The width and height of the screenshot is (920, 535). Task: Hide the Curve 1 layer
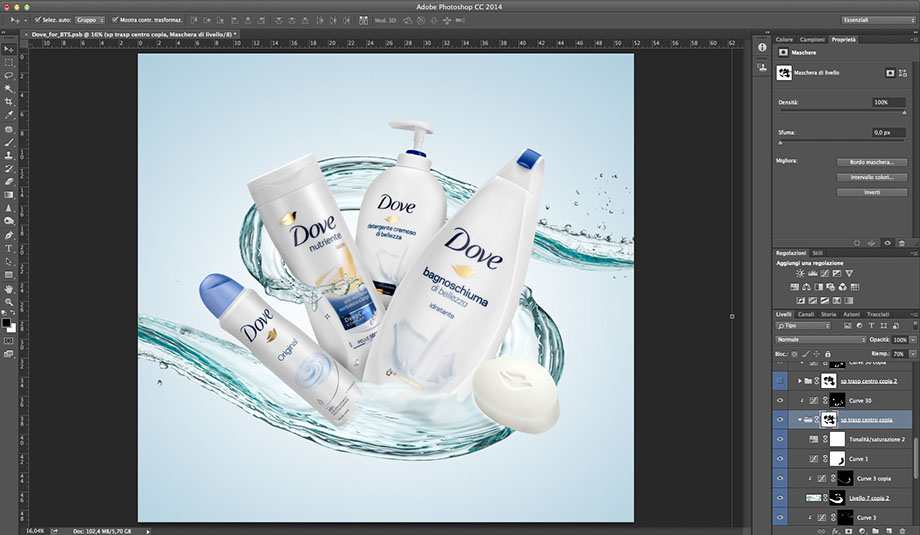780,459
